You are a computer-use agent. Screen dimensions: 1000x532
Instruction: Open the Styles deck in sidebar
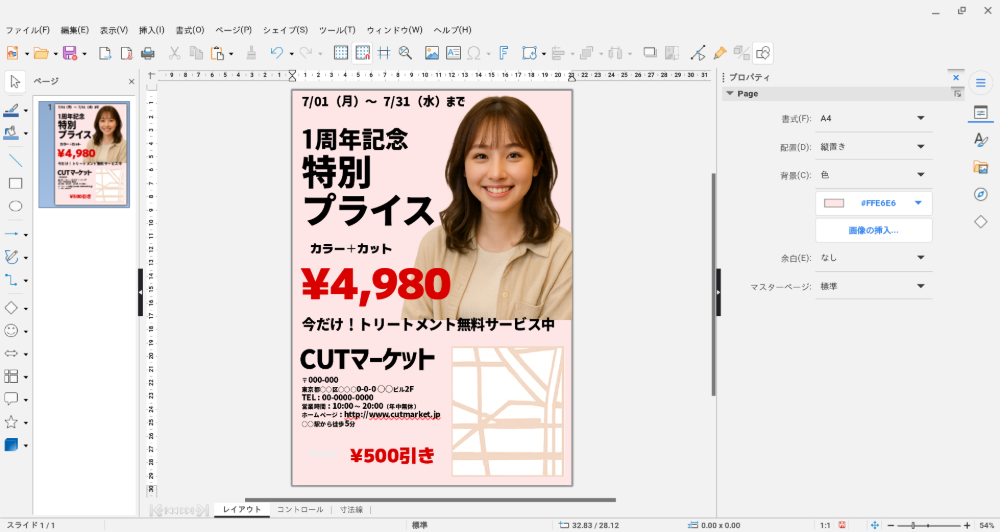click(981, 140)
